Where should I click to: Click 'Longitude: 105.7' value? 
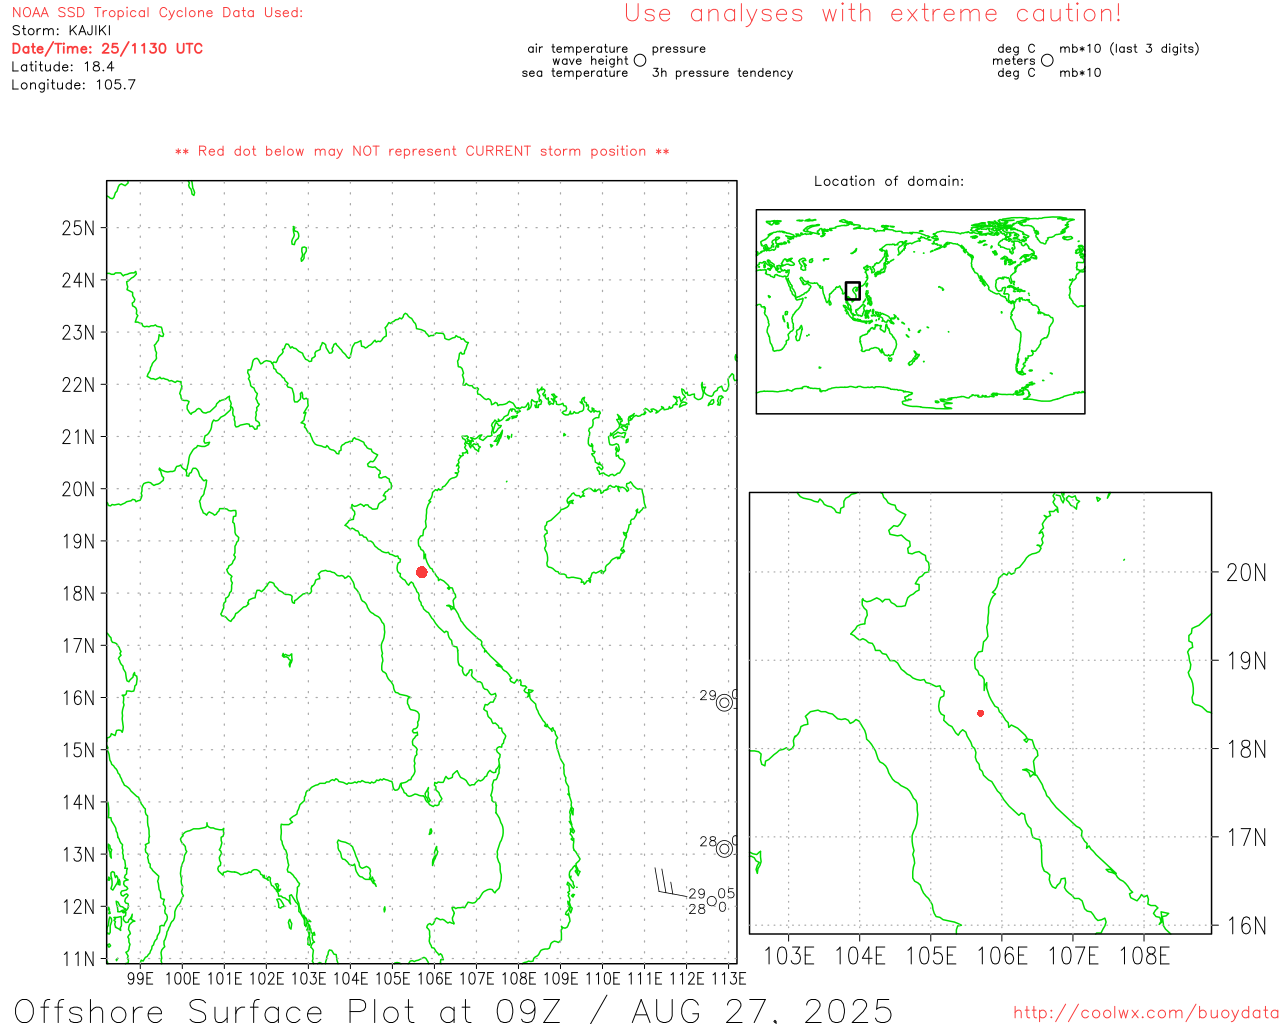73,84
